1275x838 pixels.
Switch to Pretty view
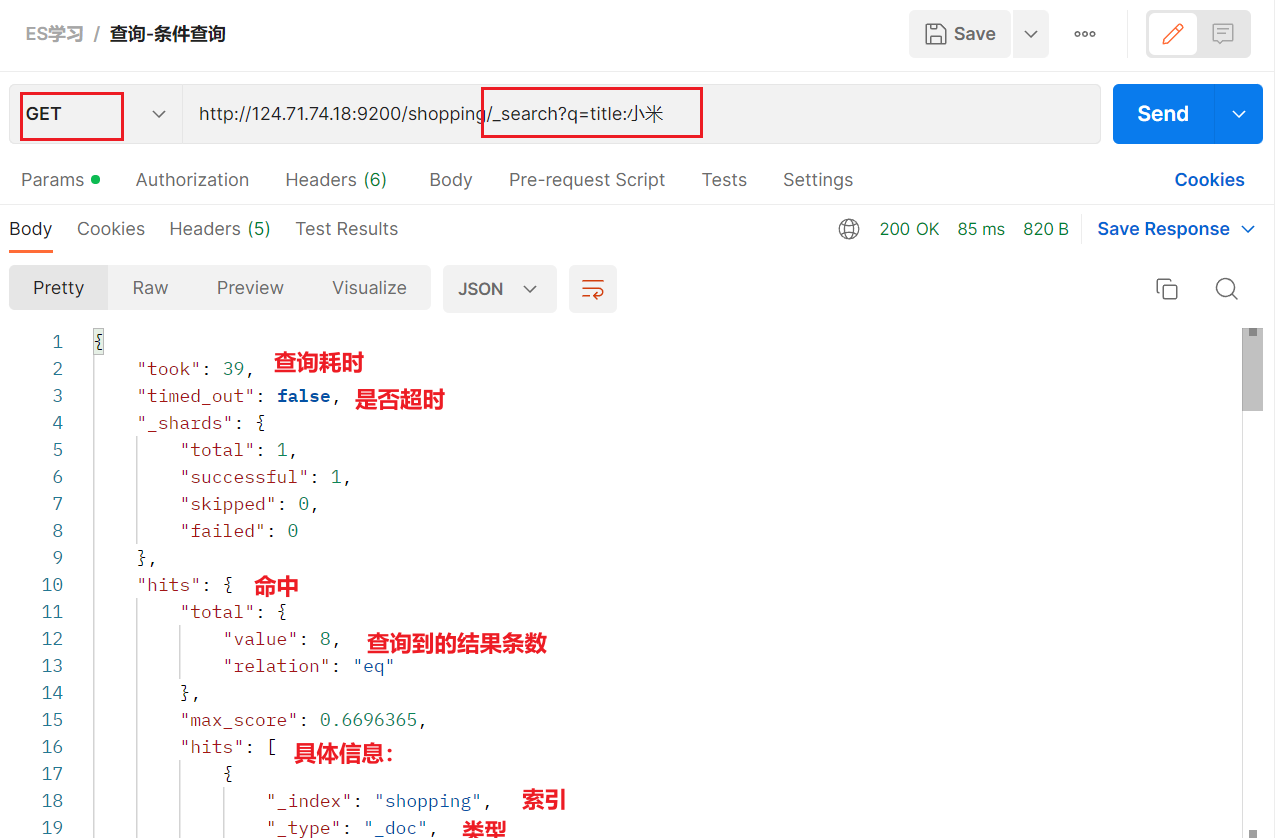coord(58,288)
